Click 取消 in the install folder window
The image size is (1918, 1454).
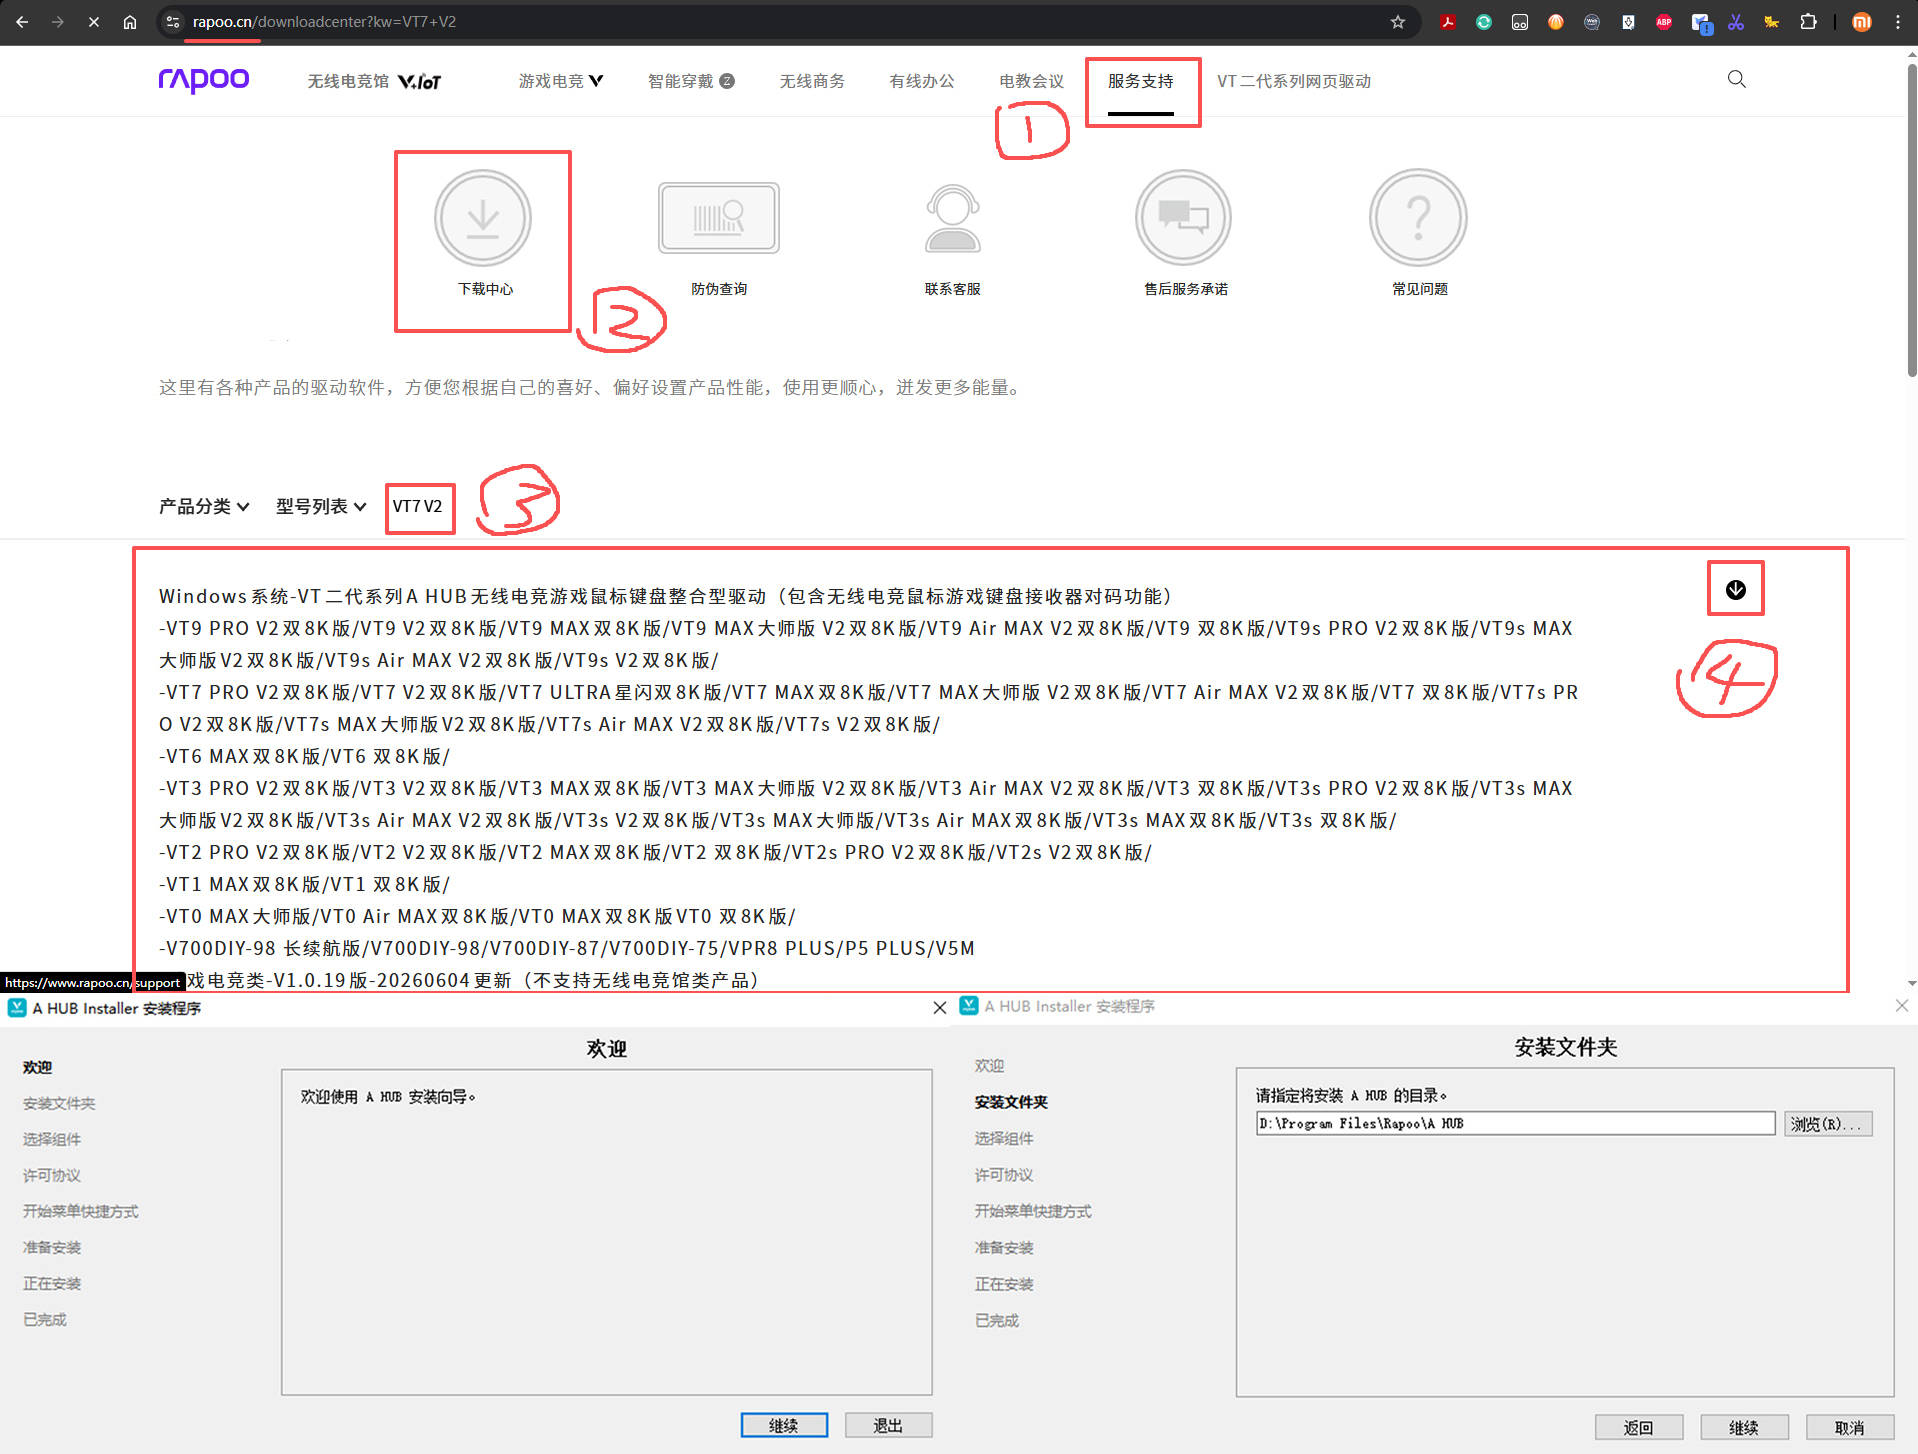1850,1427
